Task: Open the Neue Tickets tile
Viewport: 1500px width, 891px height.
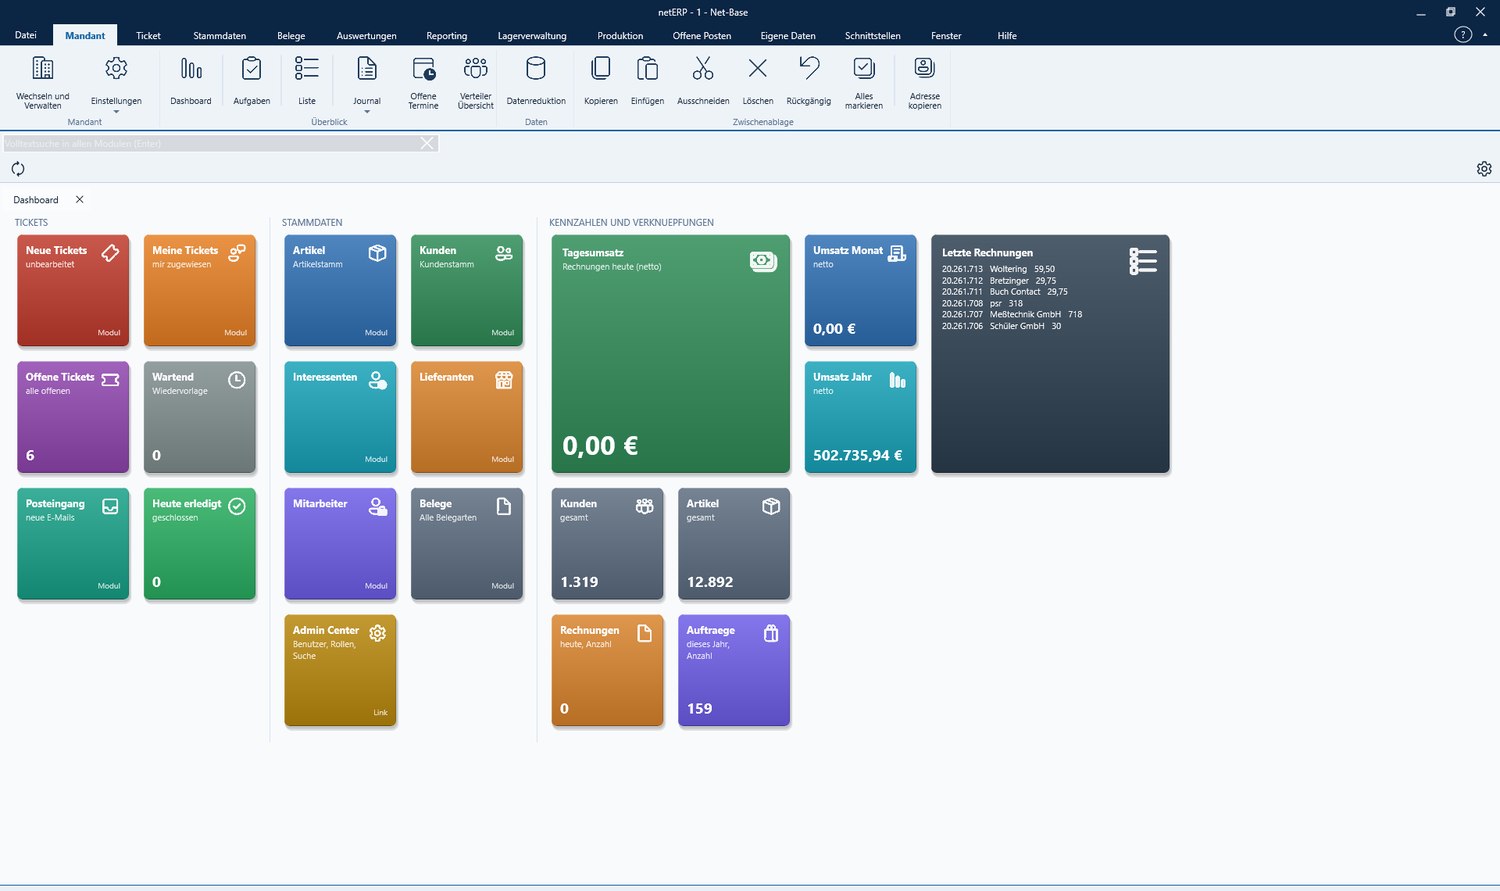Action: point(73,291)
